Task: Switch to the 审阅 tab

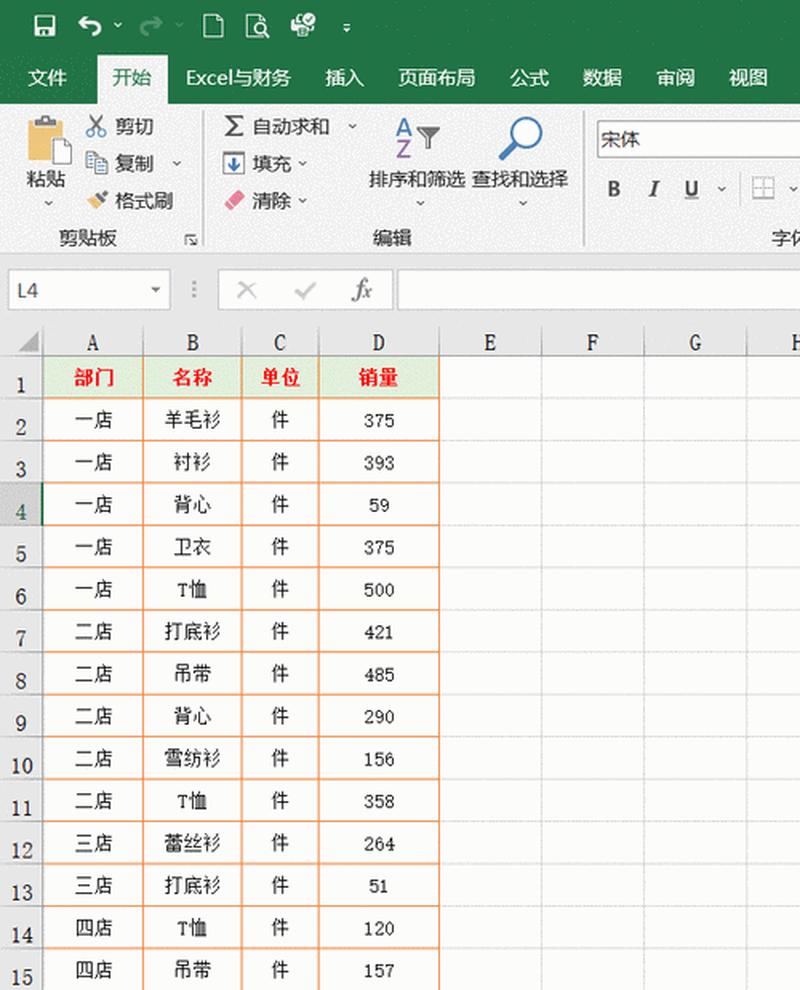Action: tap(675, 78)
